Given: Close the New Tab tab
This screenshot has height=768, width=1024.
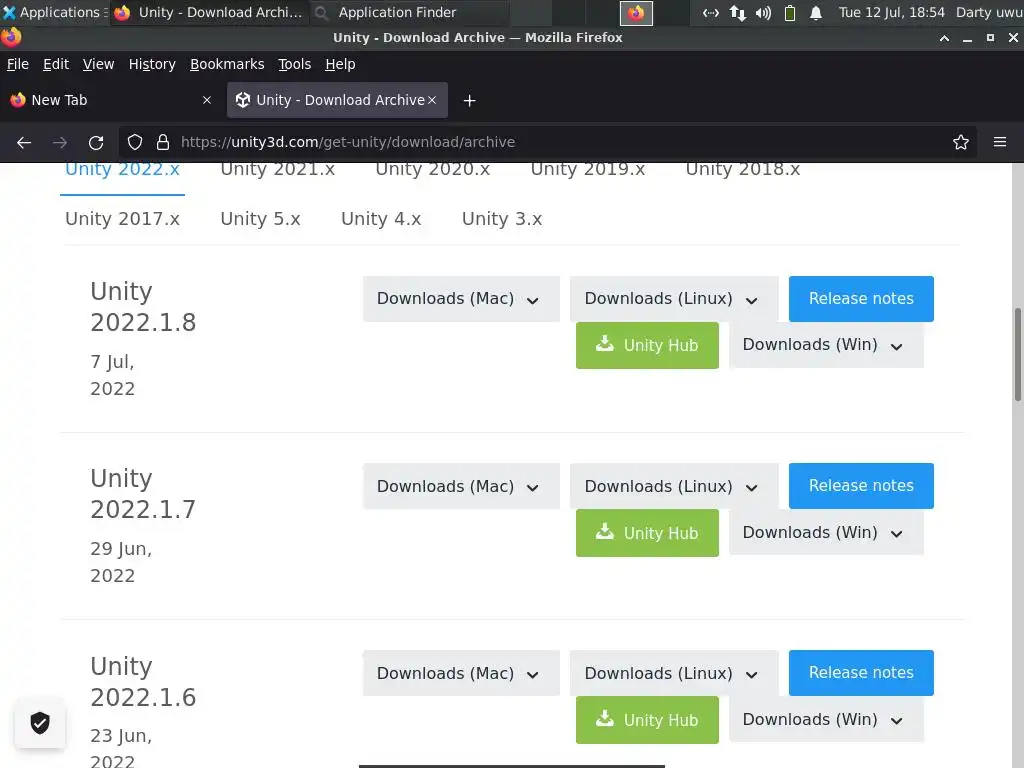Looking at the screenshot, I should tap(207, 100).
